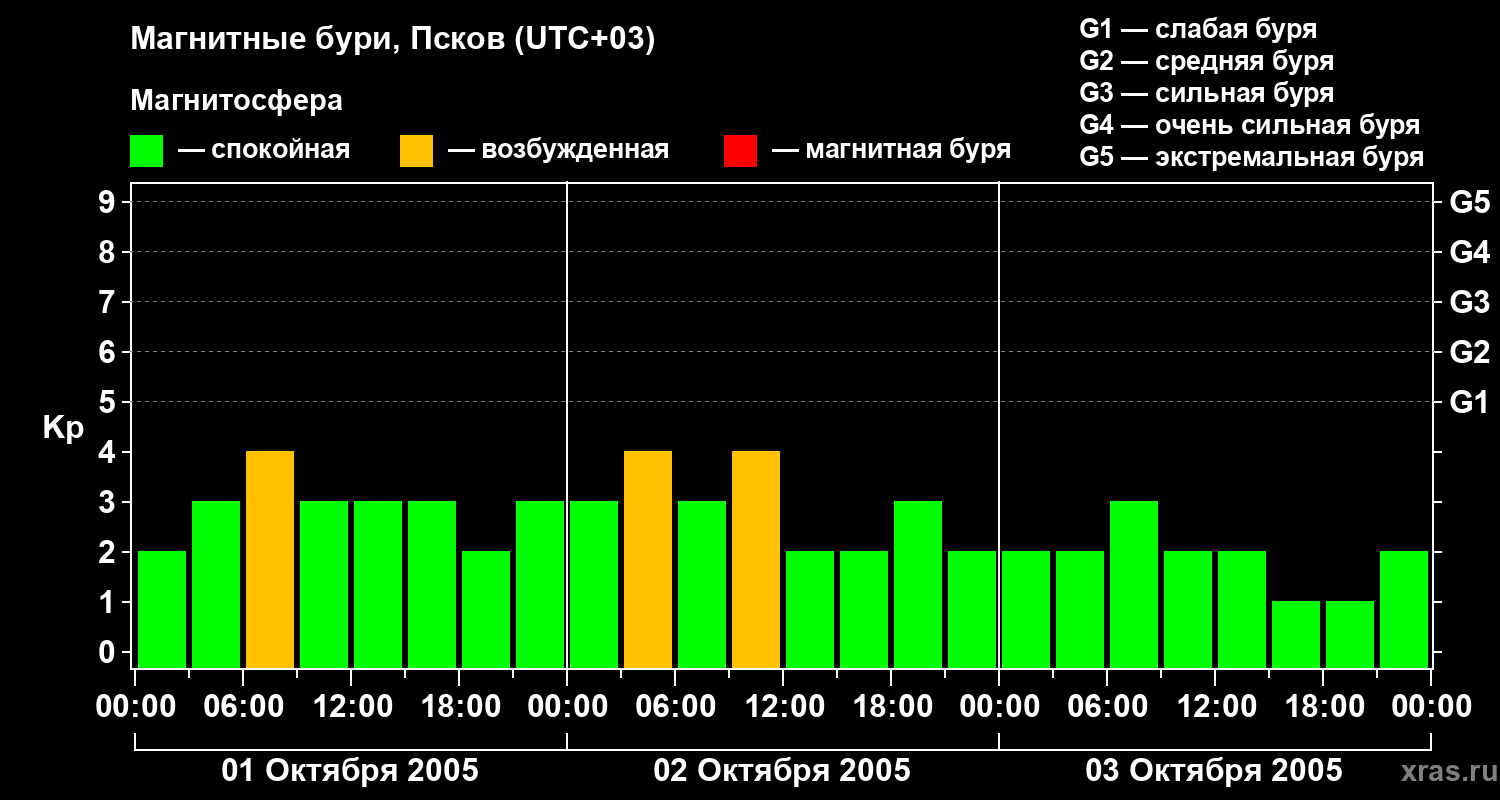Click the green bar on 03 October 00:00–03:00
The height and width of the screenshot is (800, 1500).
click(x=1026, y=609)
